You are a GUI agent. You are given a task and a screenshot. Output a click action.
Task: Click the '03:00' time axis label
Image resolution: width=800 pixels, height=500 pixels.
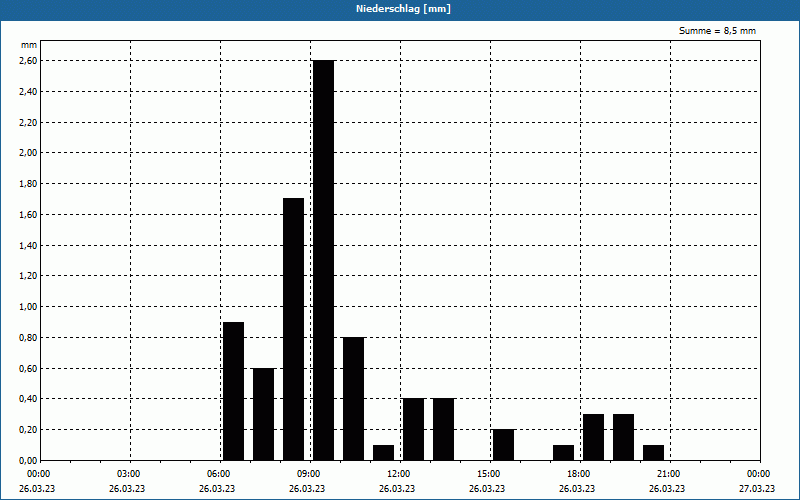pyautogui.click(x=130, y=474)
